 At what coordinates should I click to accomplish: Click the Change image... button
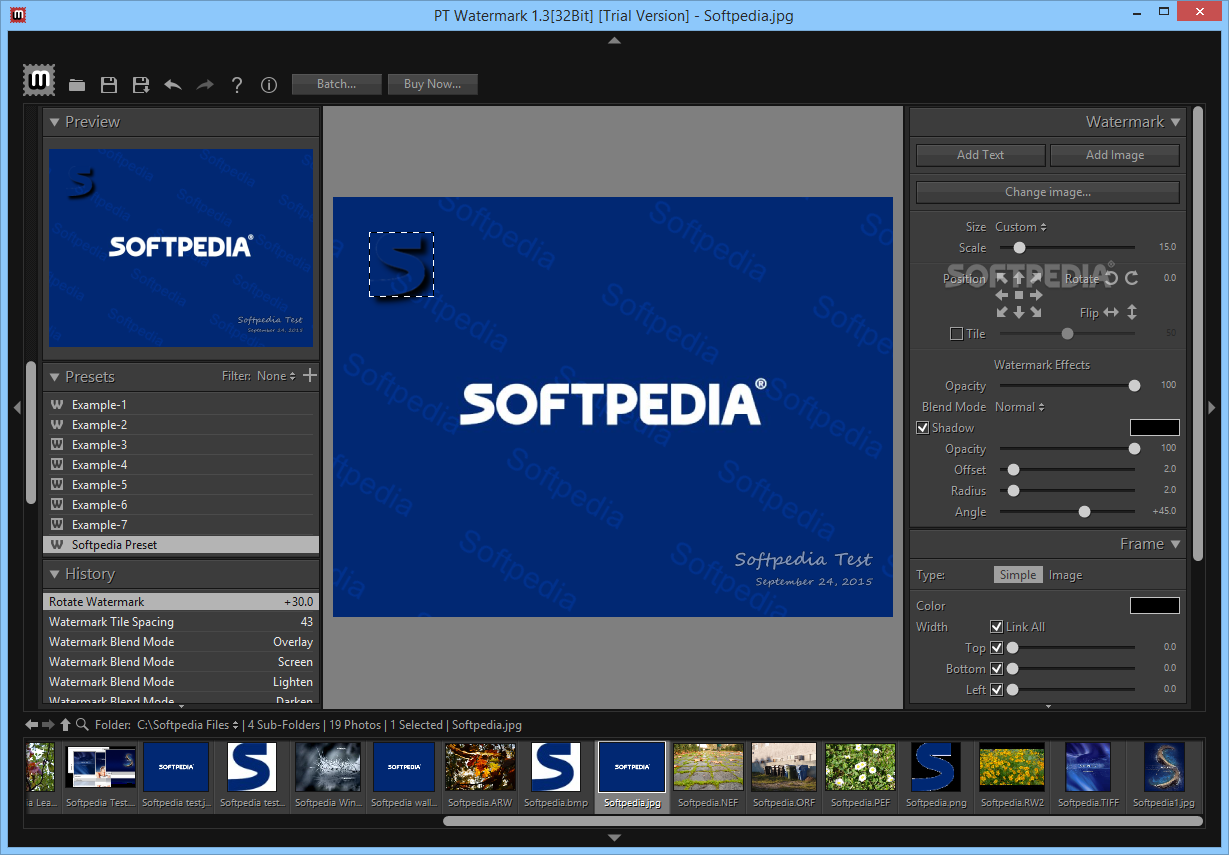1048,192
